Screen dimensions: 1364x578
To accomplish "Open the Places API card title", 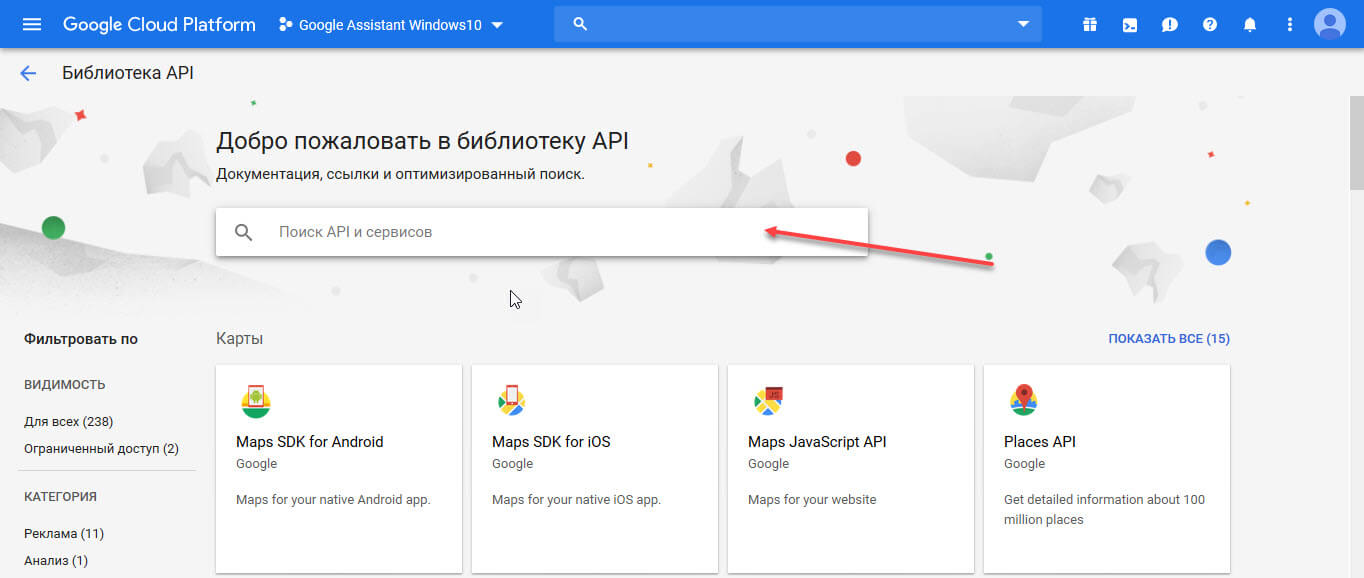I will click(1040, 442).
